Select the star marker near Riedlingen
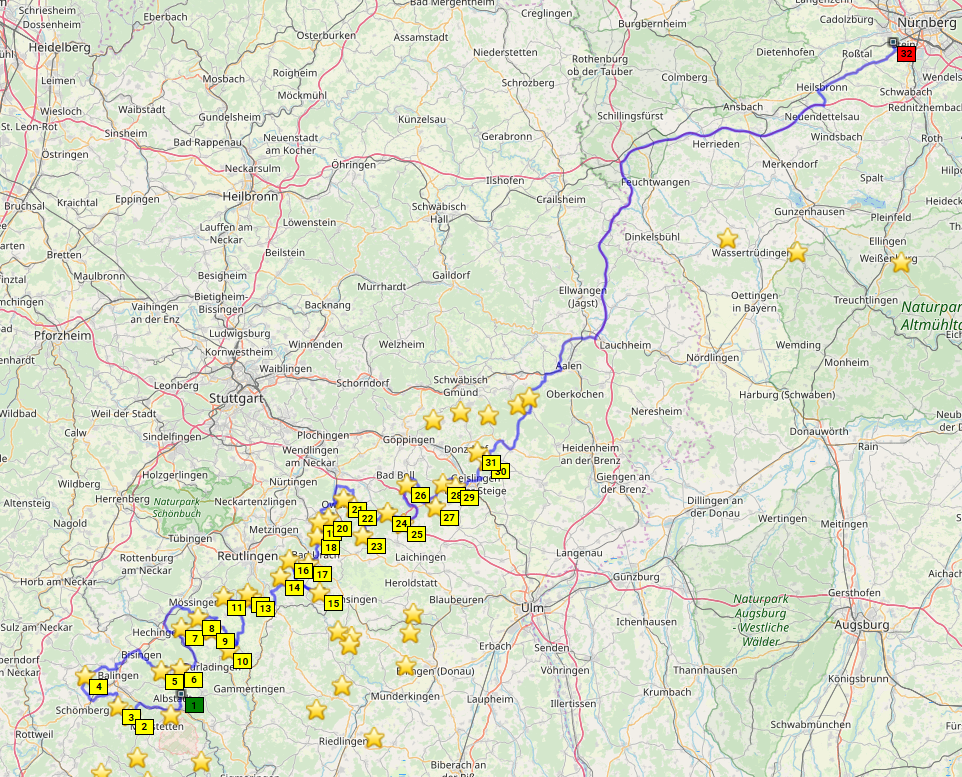Viewport: 962px width, 777px height. pyautogui.click(x=374, y=737)
